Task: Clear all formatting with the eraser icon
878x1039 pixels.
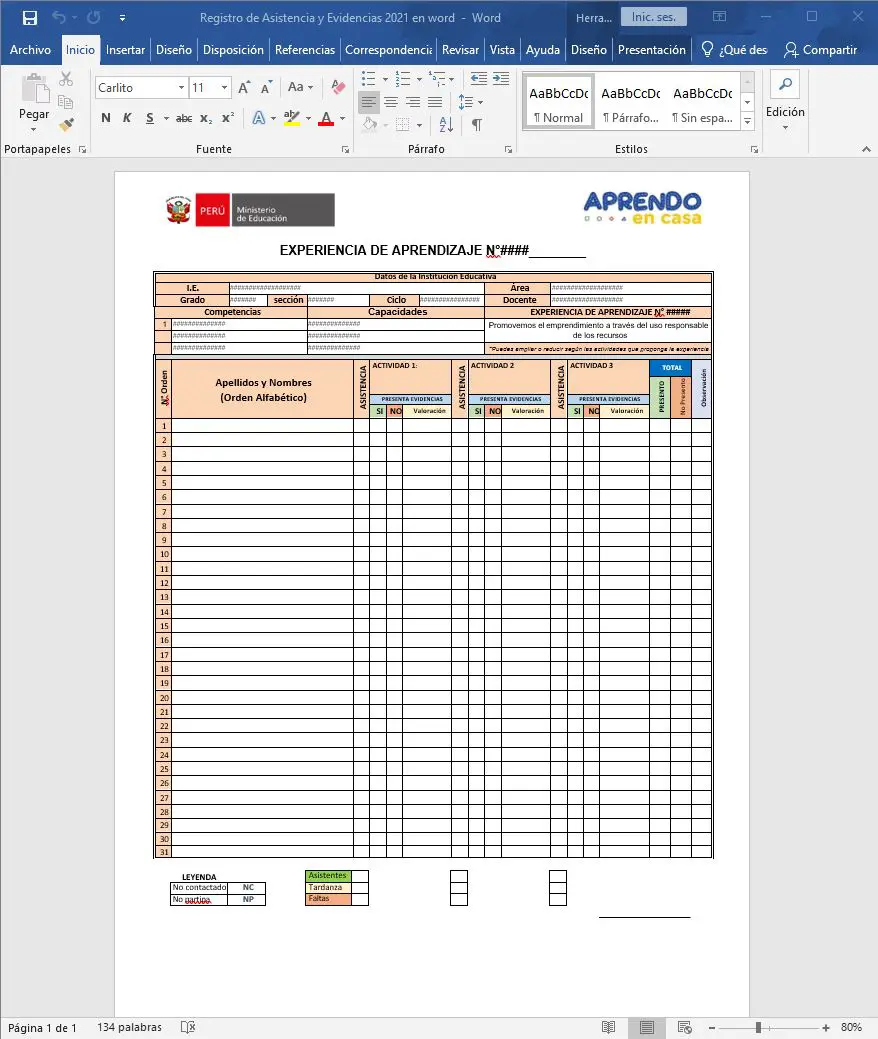Action: pos(338,88)
